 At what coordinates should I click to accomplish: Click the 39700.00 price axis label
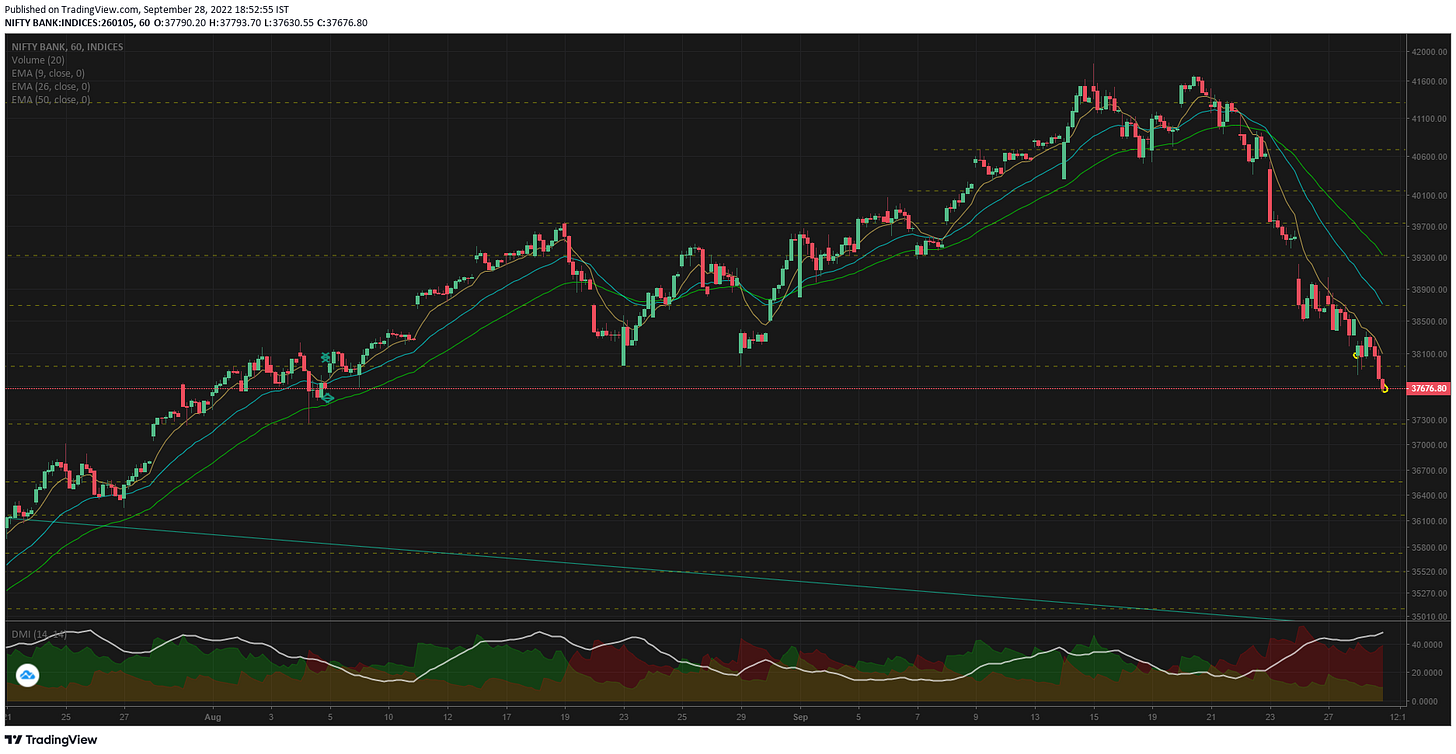tap(1430, 228)
